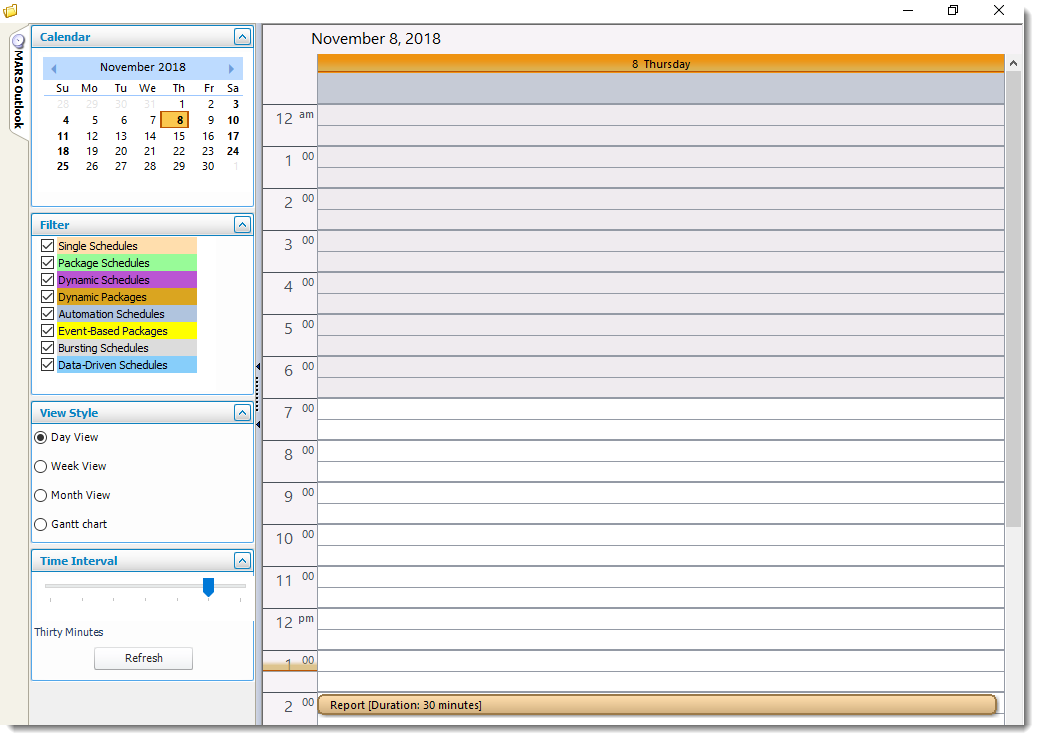Screen dimensions: 1039x740
Task: Collapse the Time Interval panel
Action: pyautogui.click(x=243, y=560)
